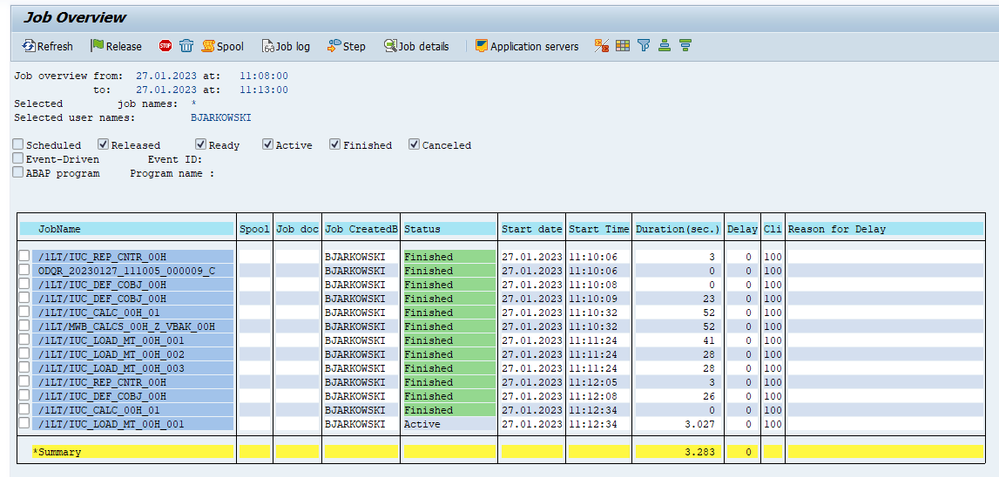Cancel active job using the red STOP icon
This screenshot has height=477, width=999.
(166, 46)
